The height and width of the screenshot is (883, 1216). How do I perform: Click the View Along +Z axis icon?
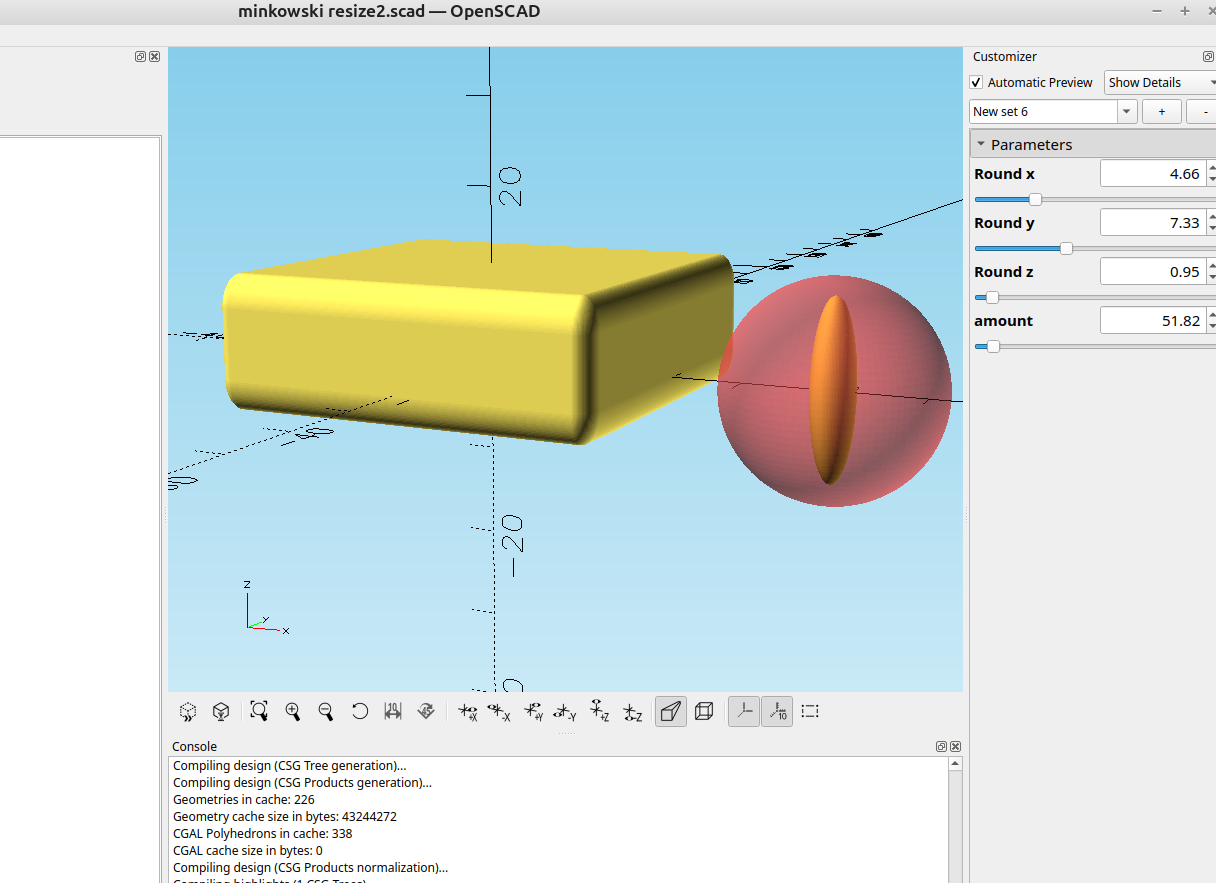[x=599, y=711]
